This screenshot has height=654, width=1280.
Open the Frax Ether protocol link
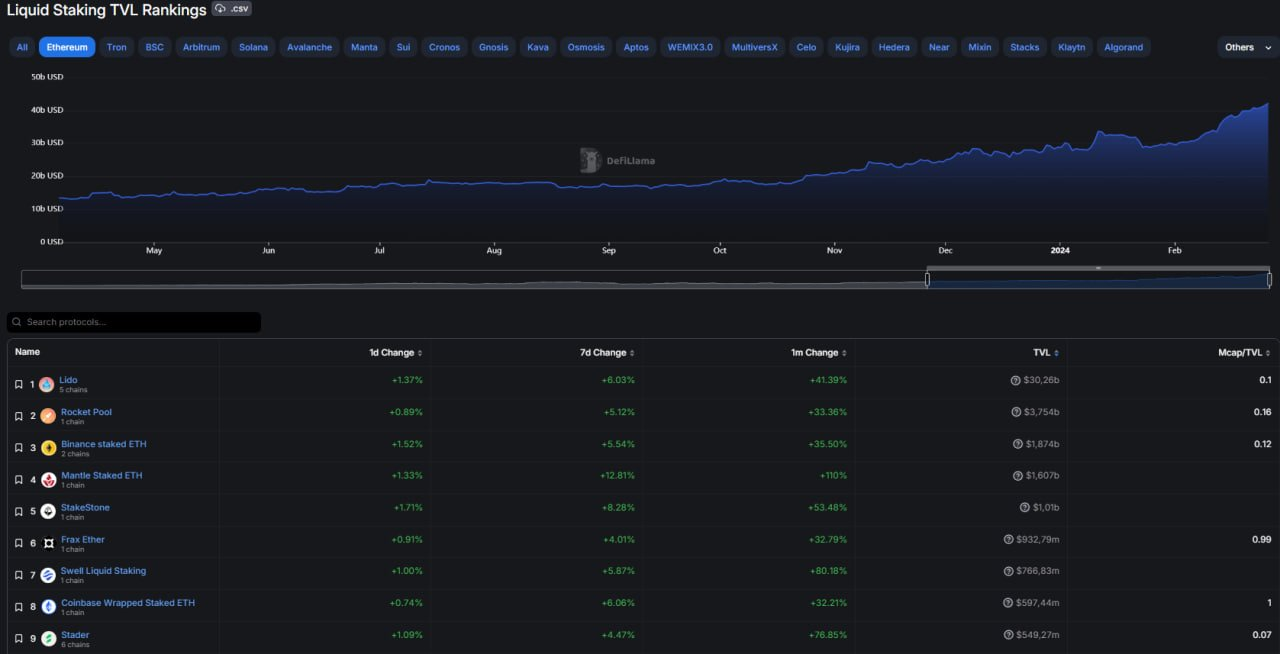[83, 540]
